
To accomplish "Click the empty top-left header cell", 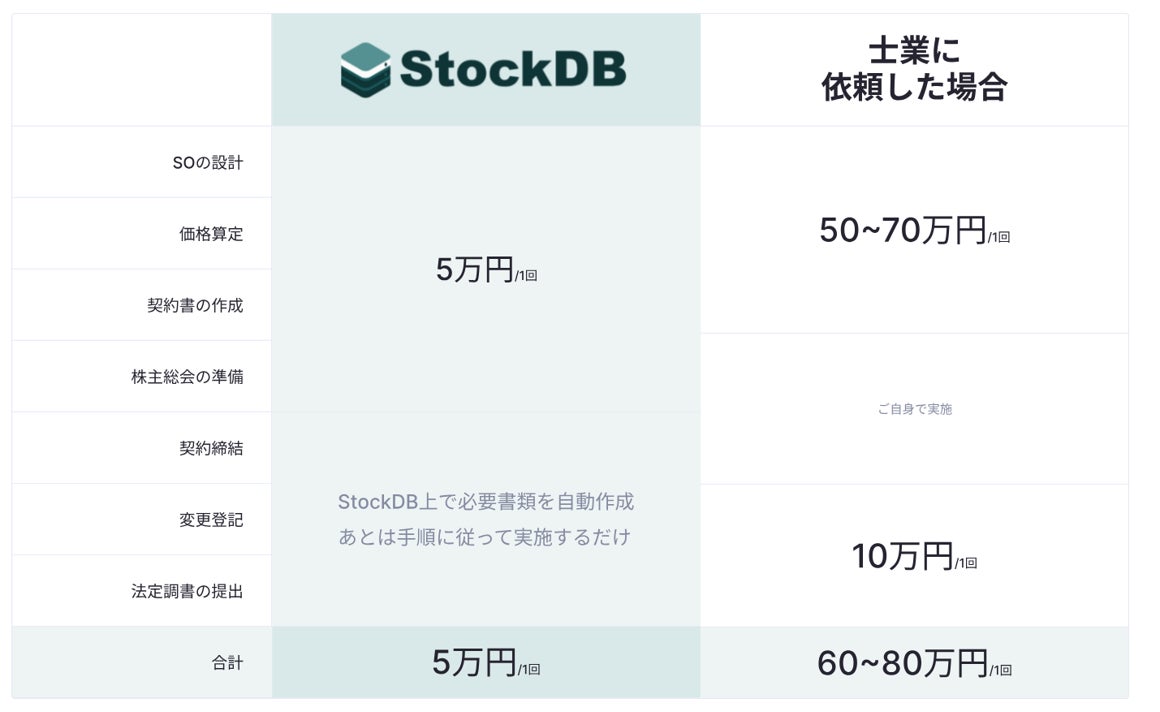I will [142, 70].
